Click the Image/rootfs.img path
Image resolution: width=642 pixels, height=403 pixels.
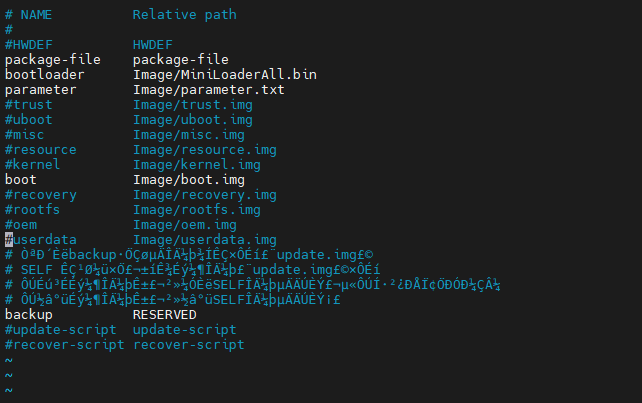point(197,210)
